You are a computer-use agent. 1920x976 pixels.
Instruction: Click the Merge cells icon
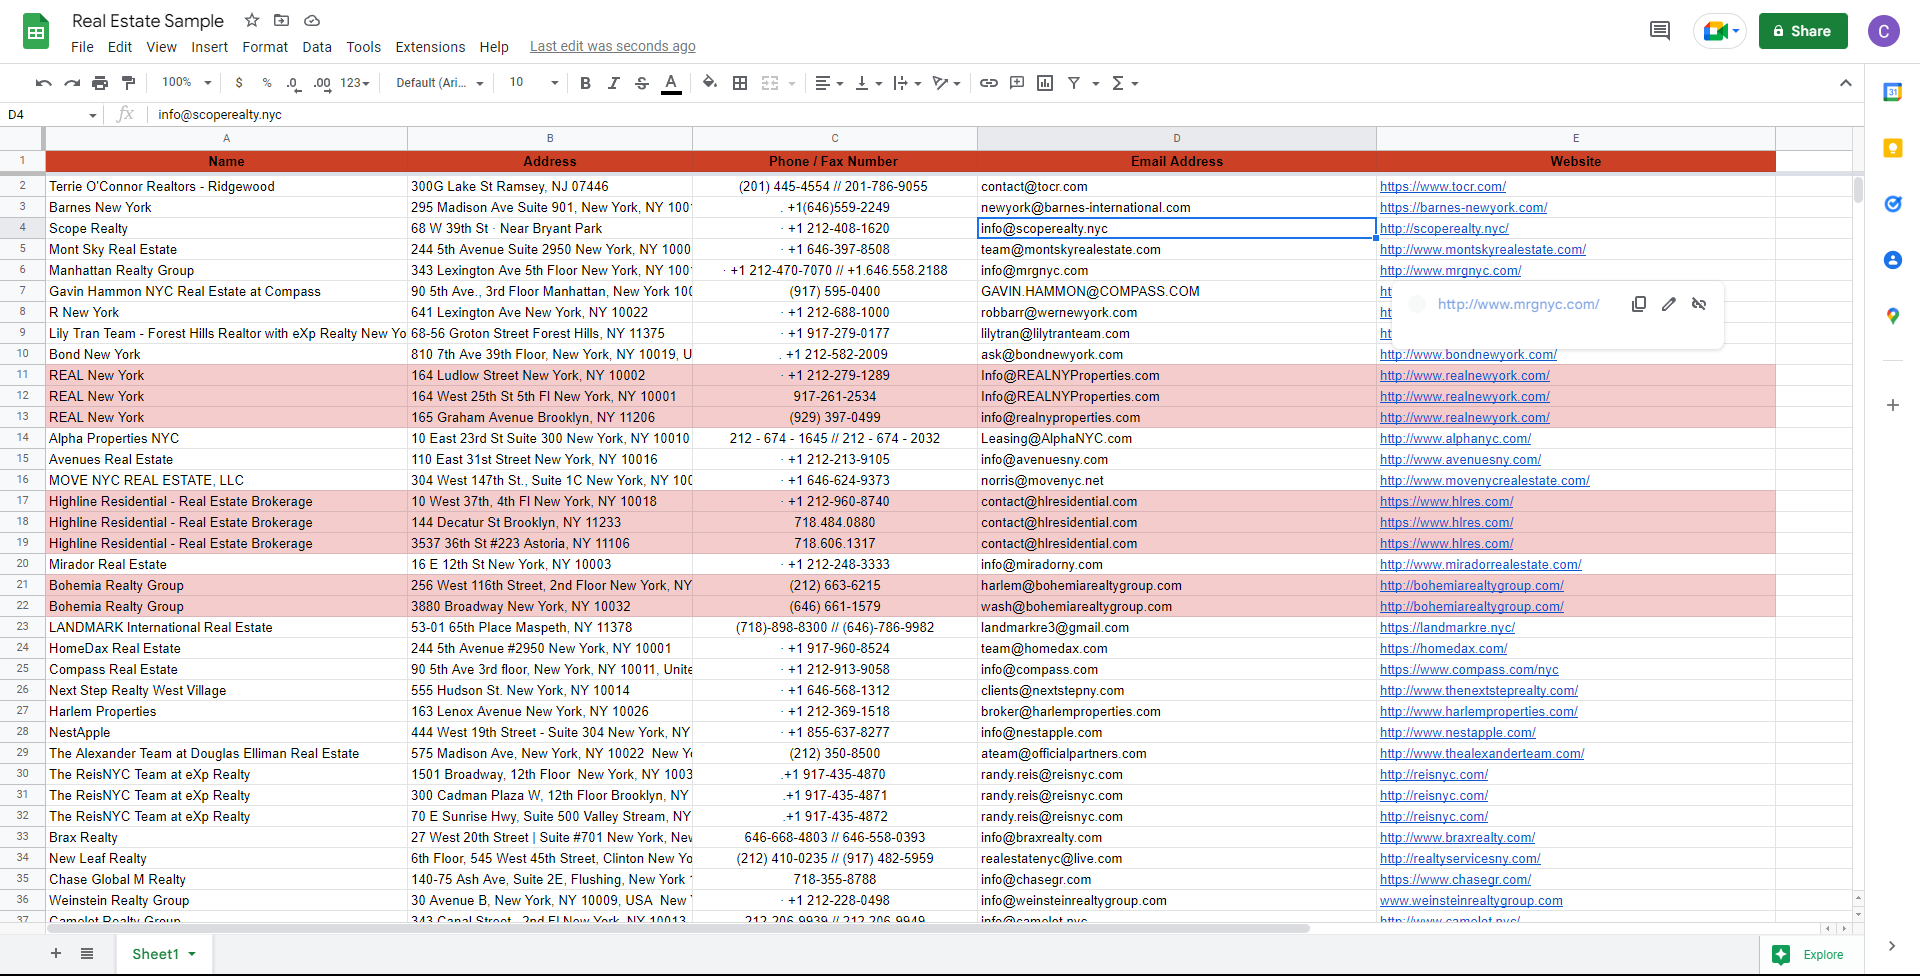770,83
